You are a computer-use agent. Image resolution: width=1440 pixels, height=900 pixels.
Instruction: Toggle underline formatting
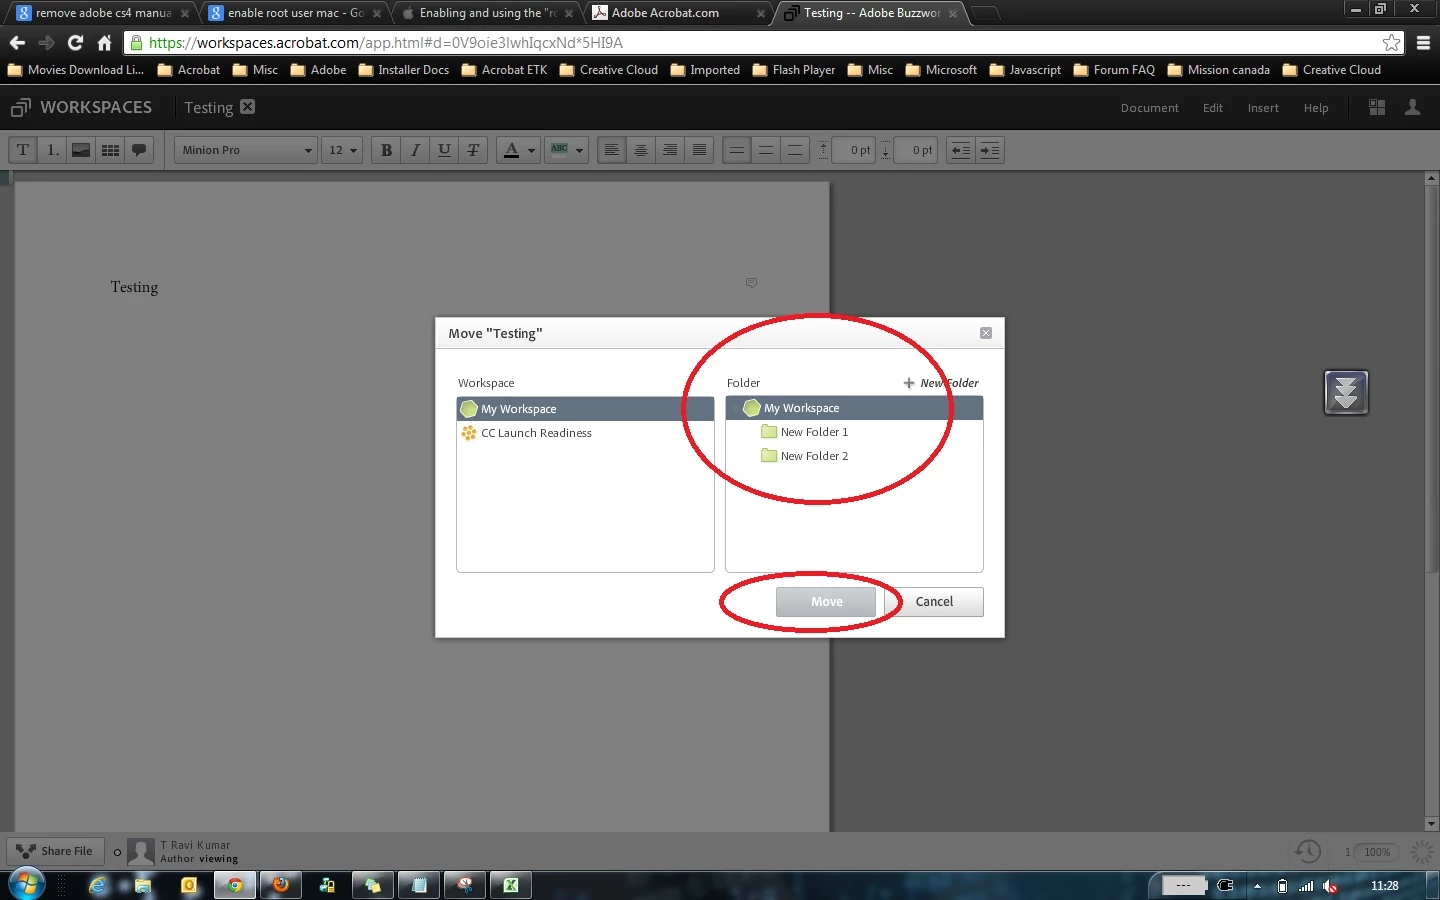pyautogui.click(x=444, y=150)
